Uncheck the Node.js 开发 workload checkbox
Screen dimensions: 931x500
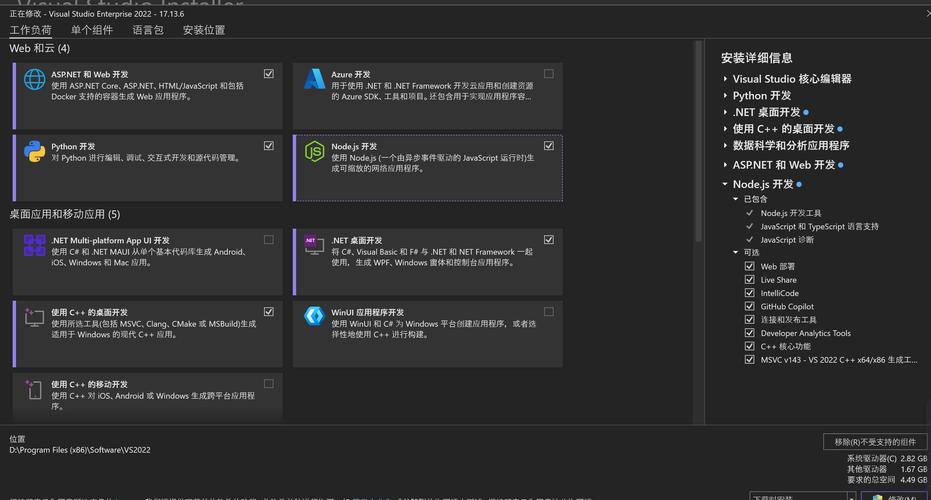coord(549,145)
